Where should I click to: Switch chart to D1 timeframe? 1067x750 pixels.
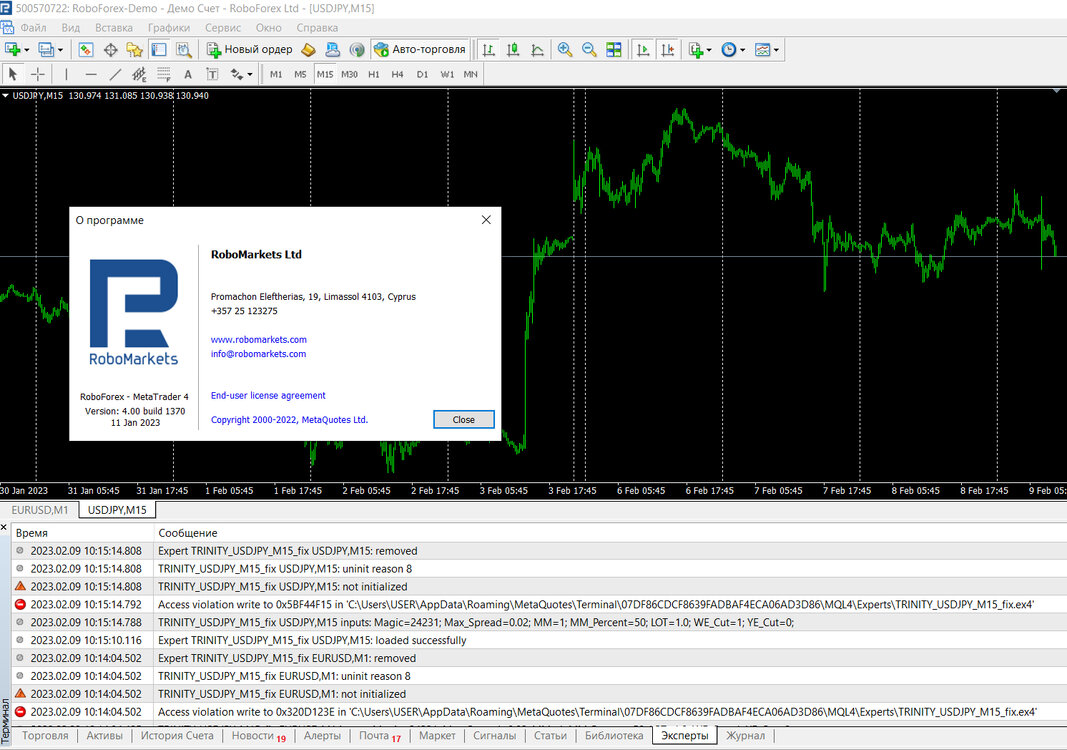pos(422,74)
